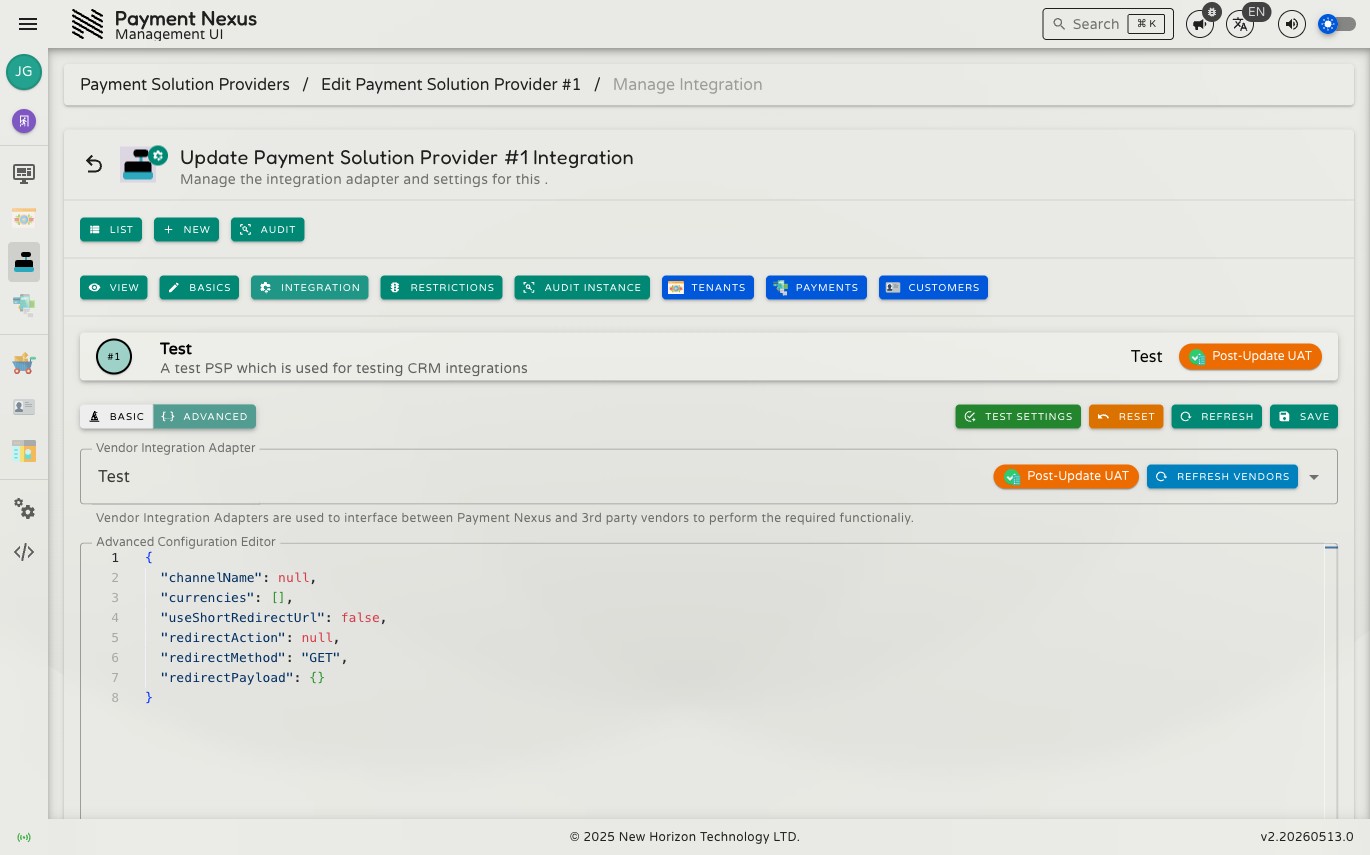Open the language translate icon

(x=1240, y=25)
